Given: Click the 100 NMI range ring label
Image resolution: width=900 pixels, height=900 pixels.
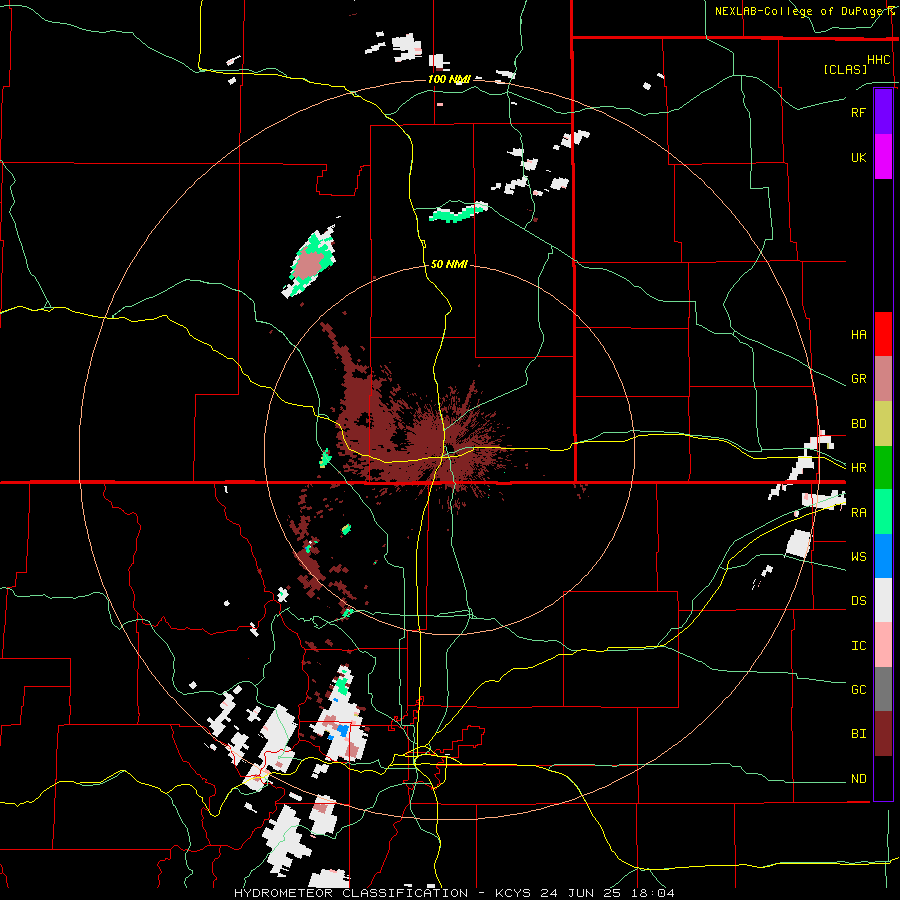Looking at the screenshot, I should click(449, 79).
